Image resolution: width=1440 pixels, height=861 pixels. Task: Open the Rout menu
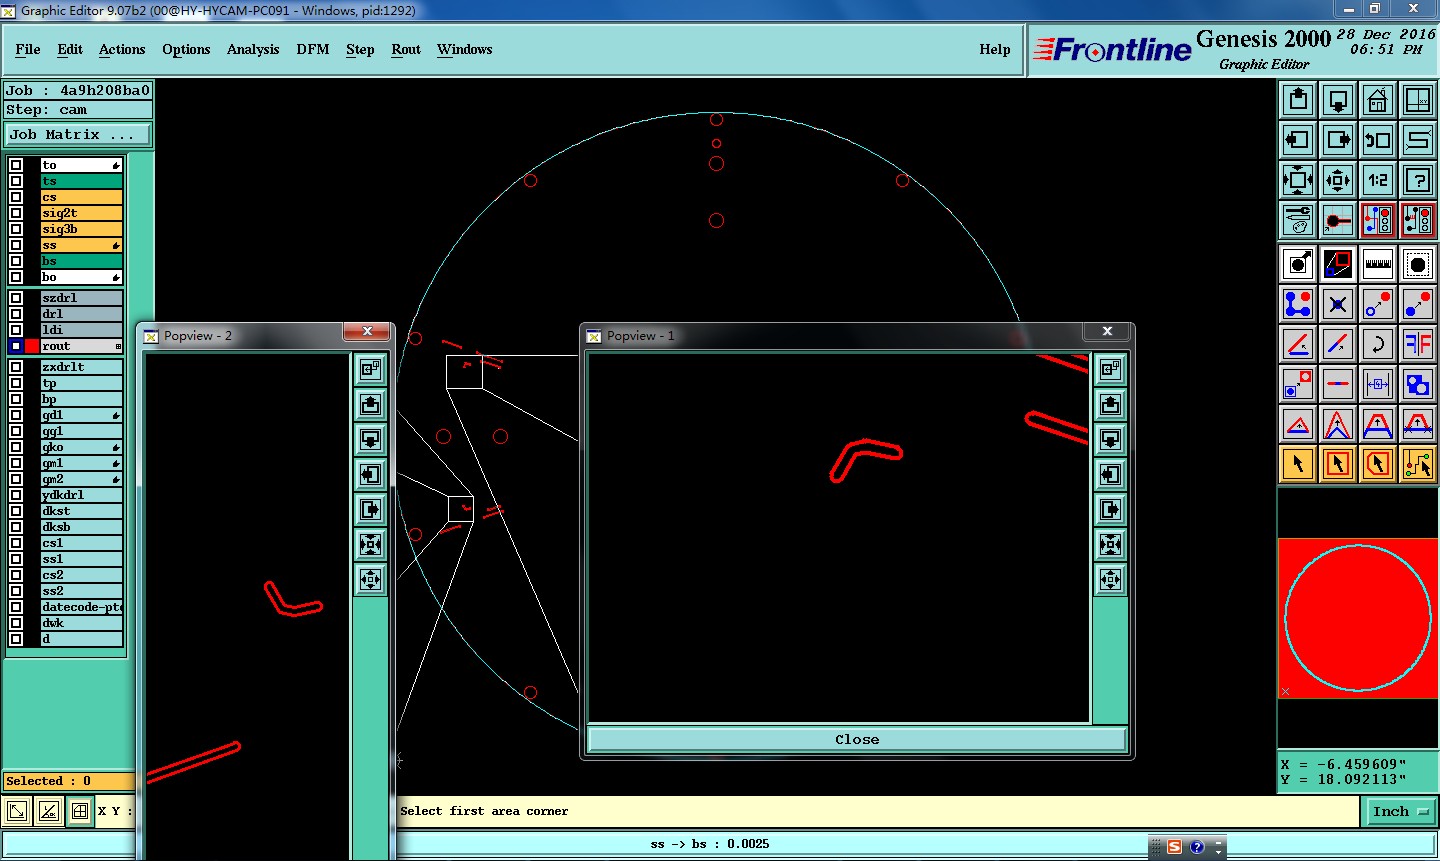tap(406, 49)
